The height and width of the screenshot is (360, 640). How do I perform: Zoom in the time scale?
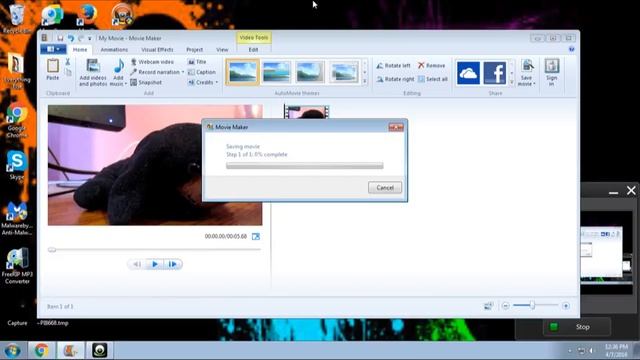566,305
